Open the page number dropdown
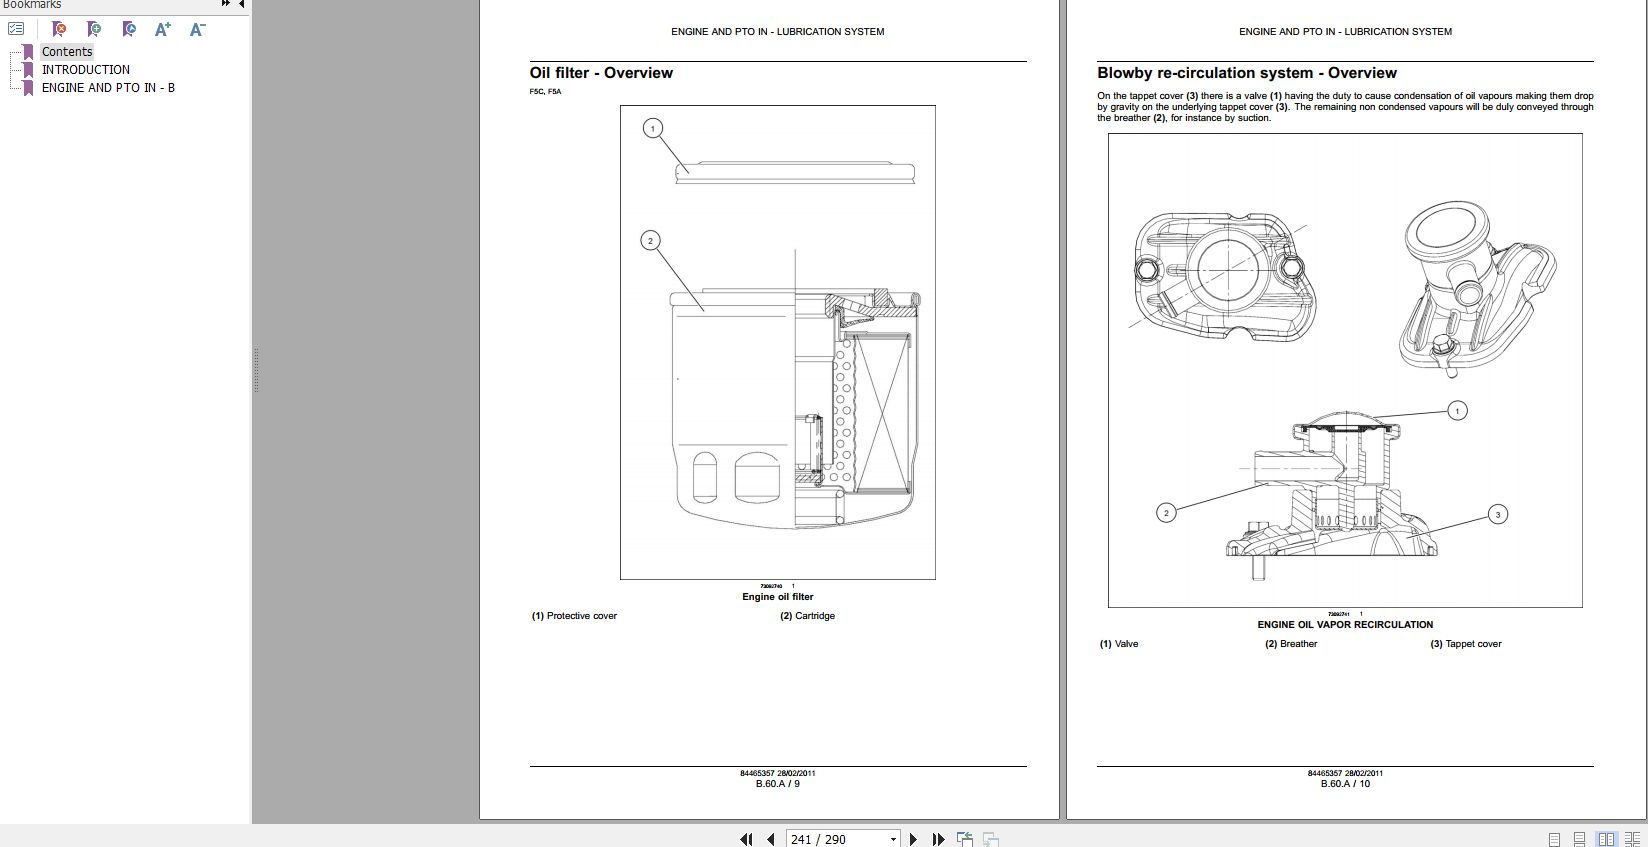 pos(893,839)
